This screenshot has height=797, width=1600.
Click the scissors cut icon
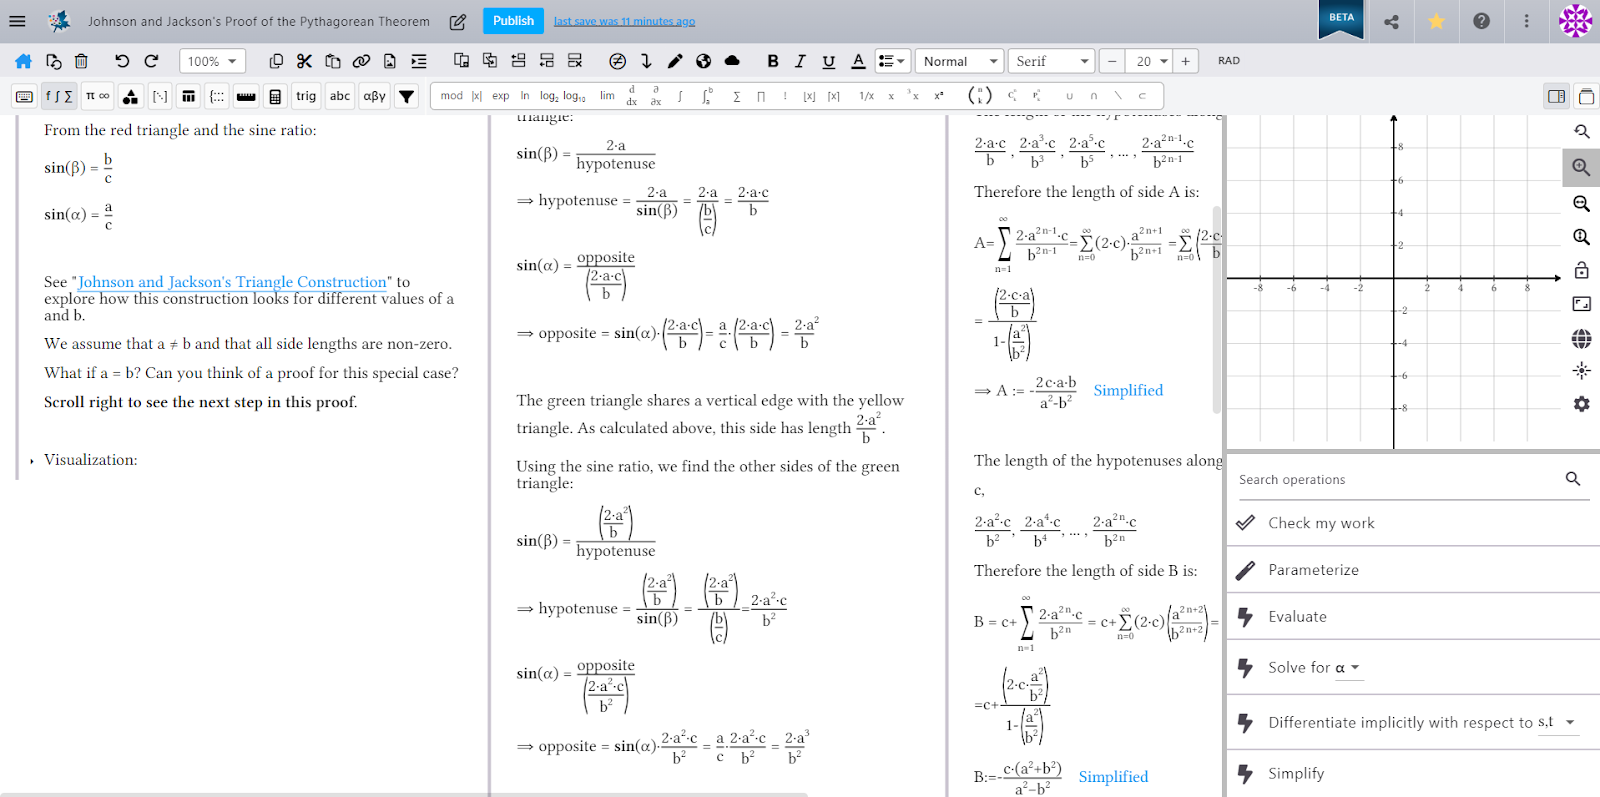(x=304, y=61)
